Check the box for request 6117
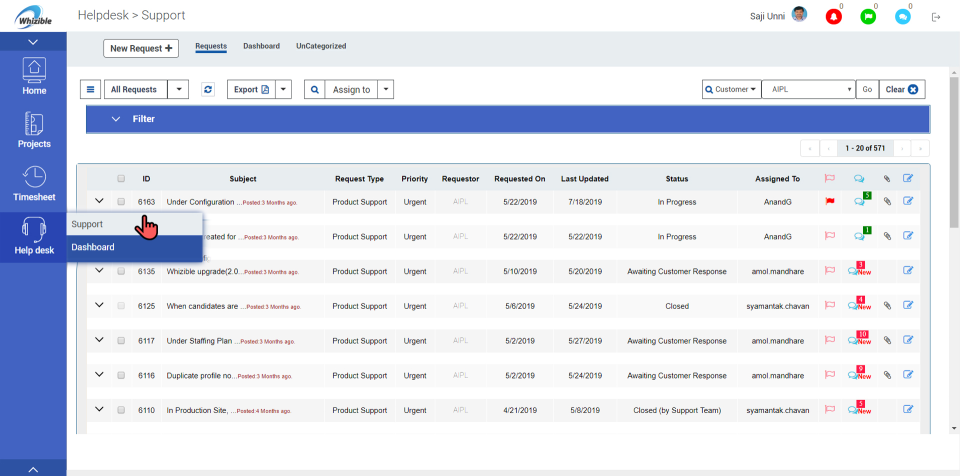The height and width of the screenshot is (476, 960). [x=121, y=340]
